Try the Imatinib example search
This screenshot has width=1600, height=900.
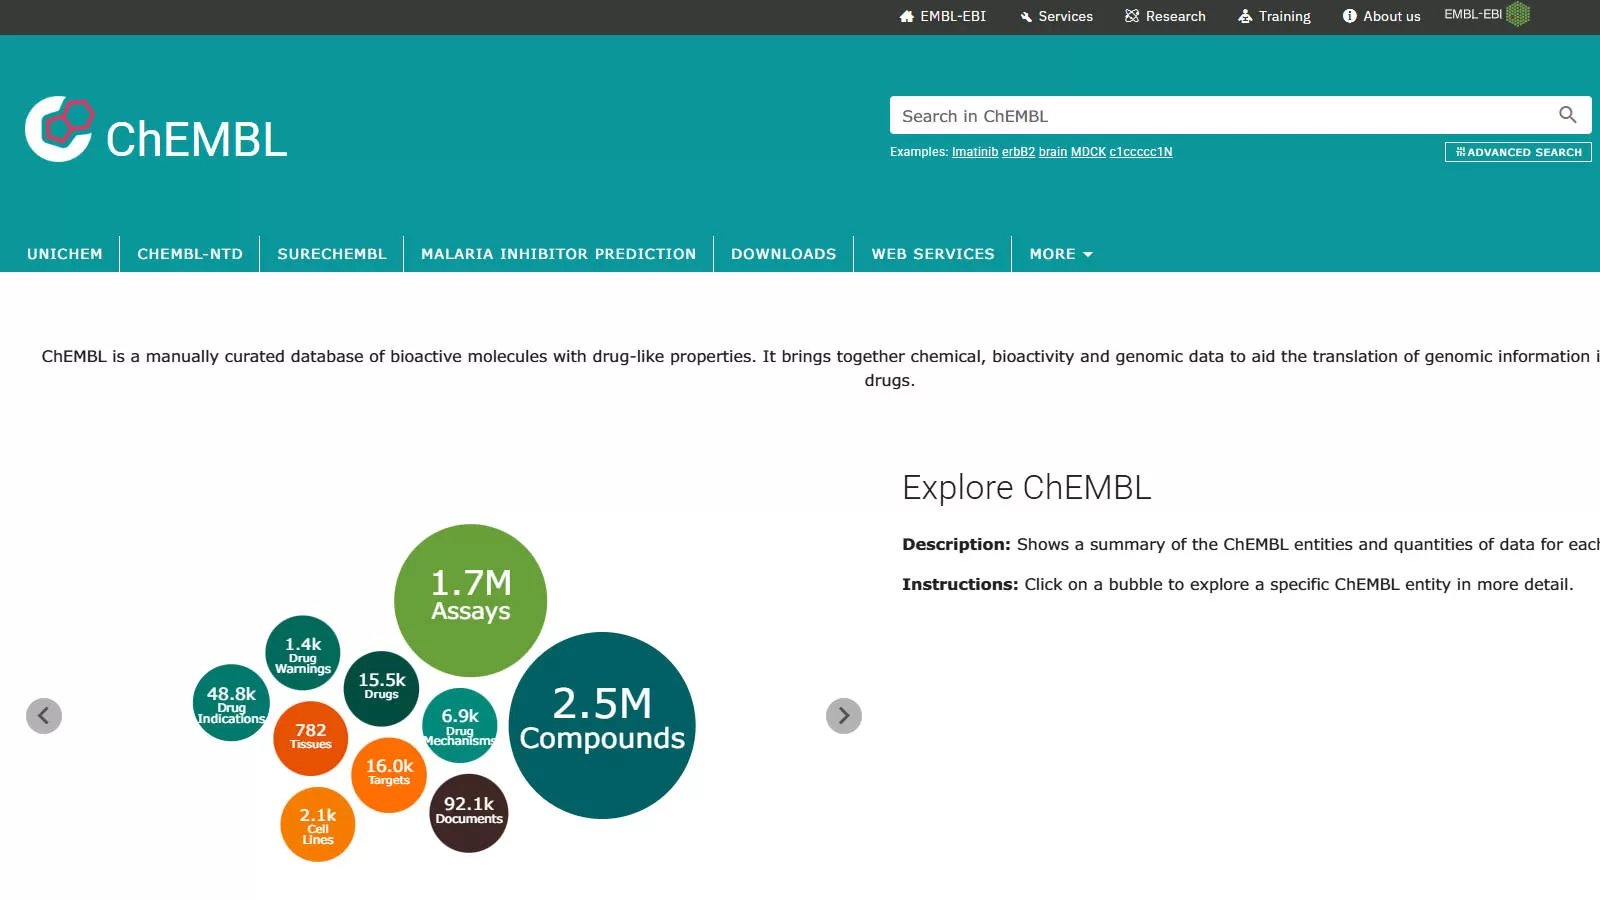[x=975, y=152]
